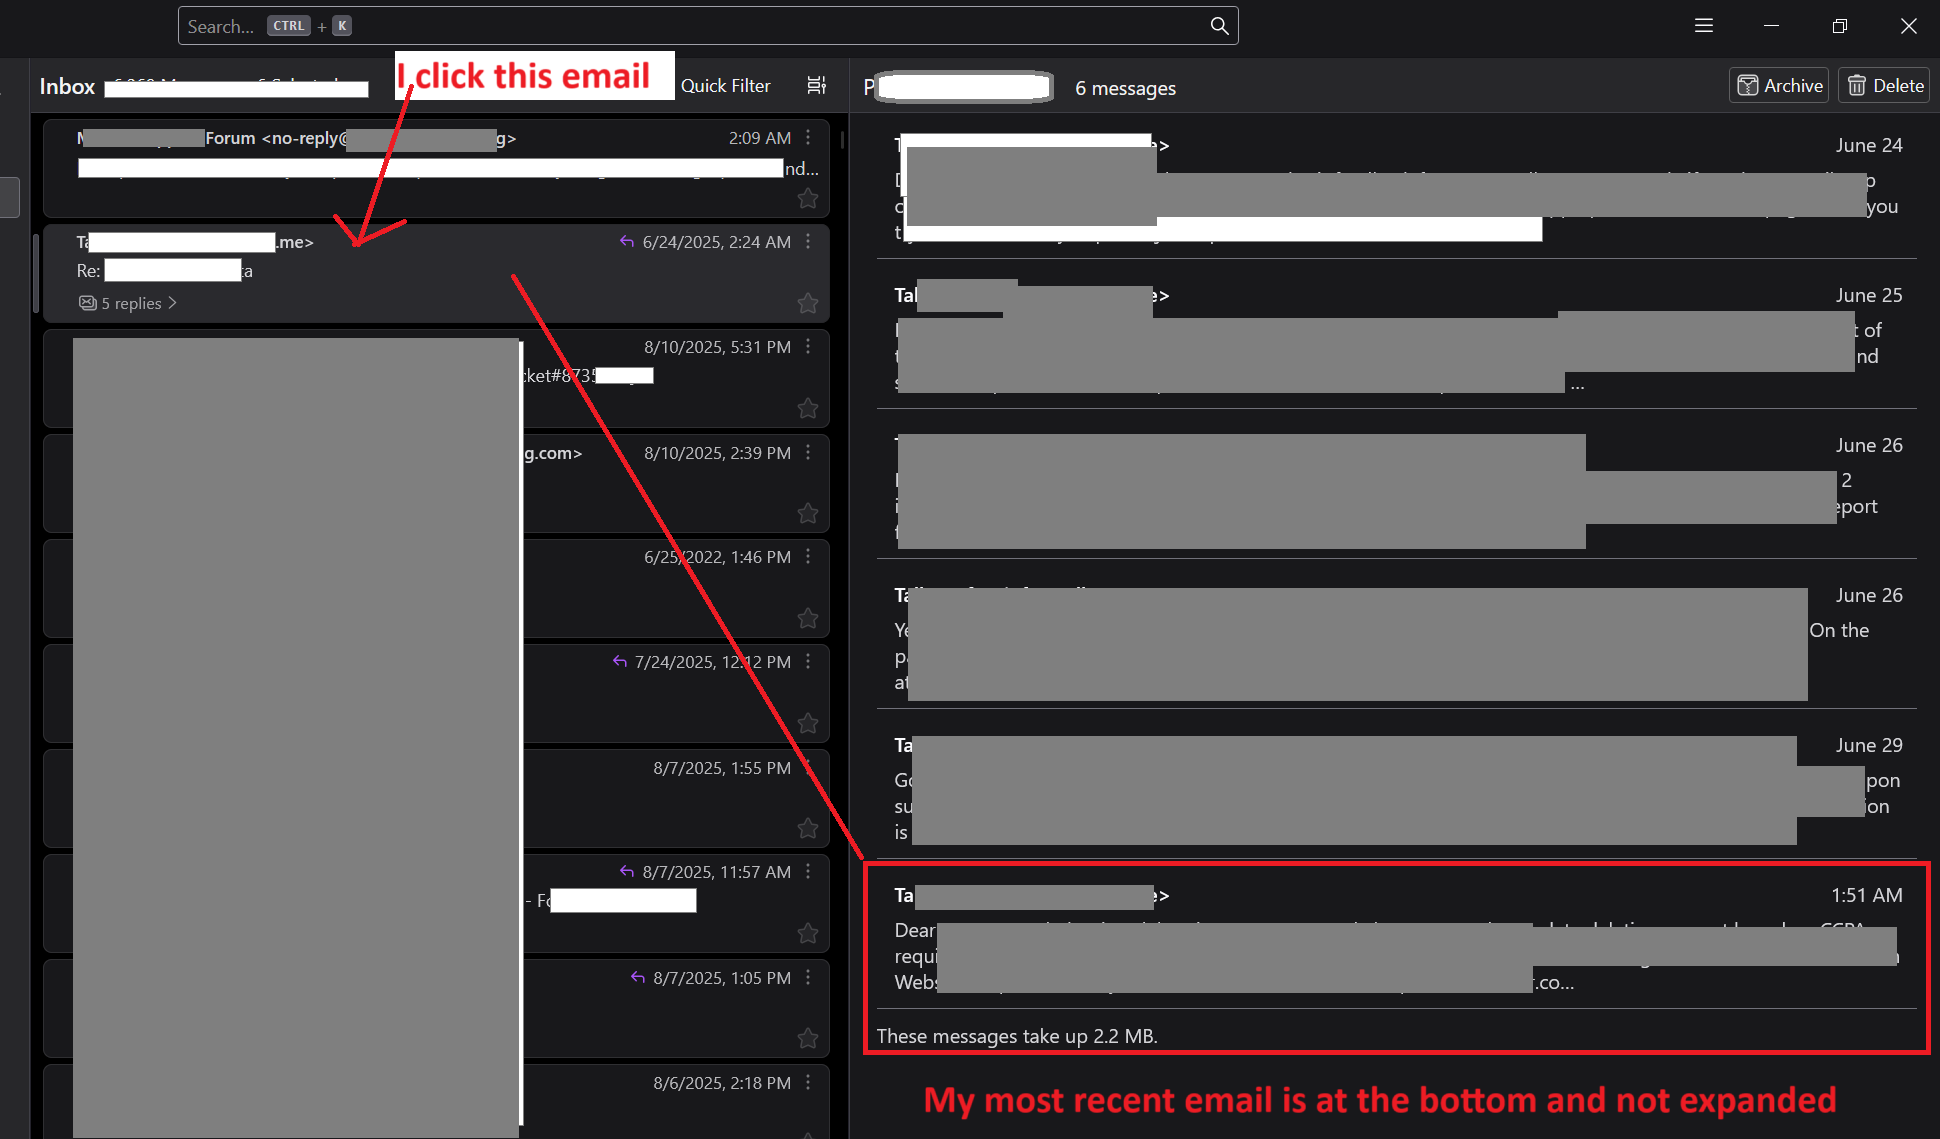
Task: Open the hamburger application menu
Action: coord(1704,26)
